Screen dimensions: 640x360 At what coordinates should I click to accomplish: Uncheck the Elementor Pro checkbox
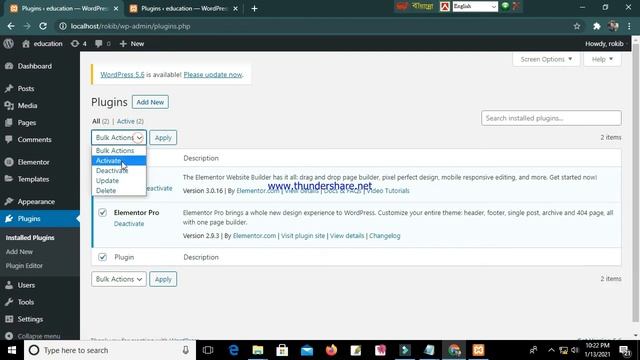pos(102,213)
